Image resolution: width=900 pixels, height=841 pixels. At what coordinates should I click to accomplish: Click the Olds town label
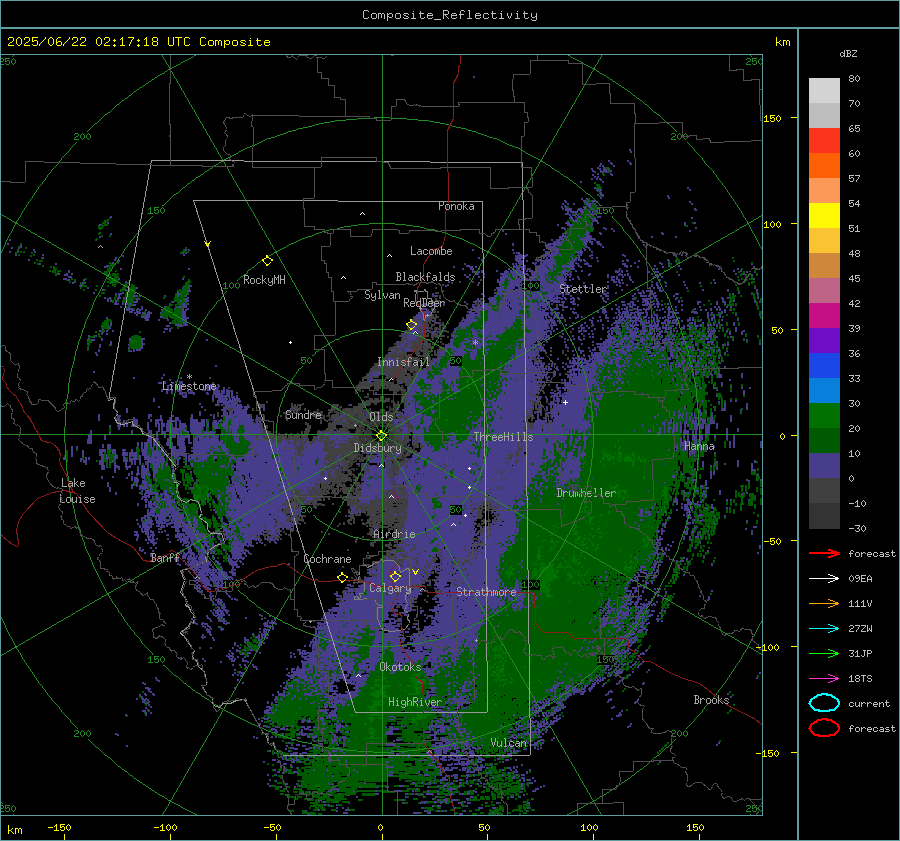click(381, 416)
